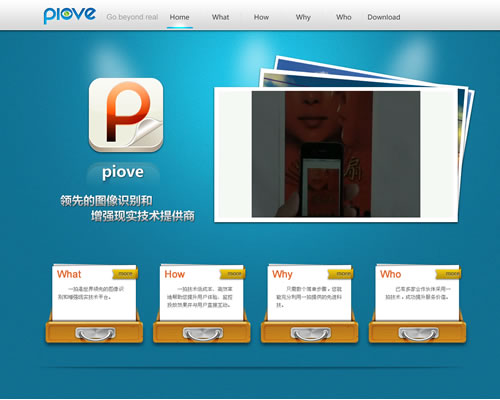
Task: Click the How card heading
Action: pyautogui.click(x=175, y=274)
